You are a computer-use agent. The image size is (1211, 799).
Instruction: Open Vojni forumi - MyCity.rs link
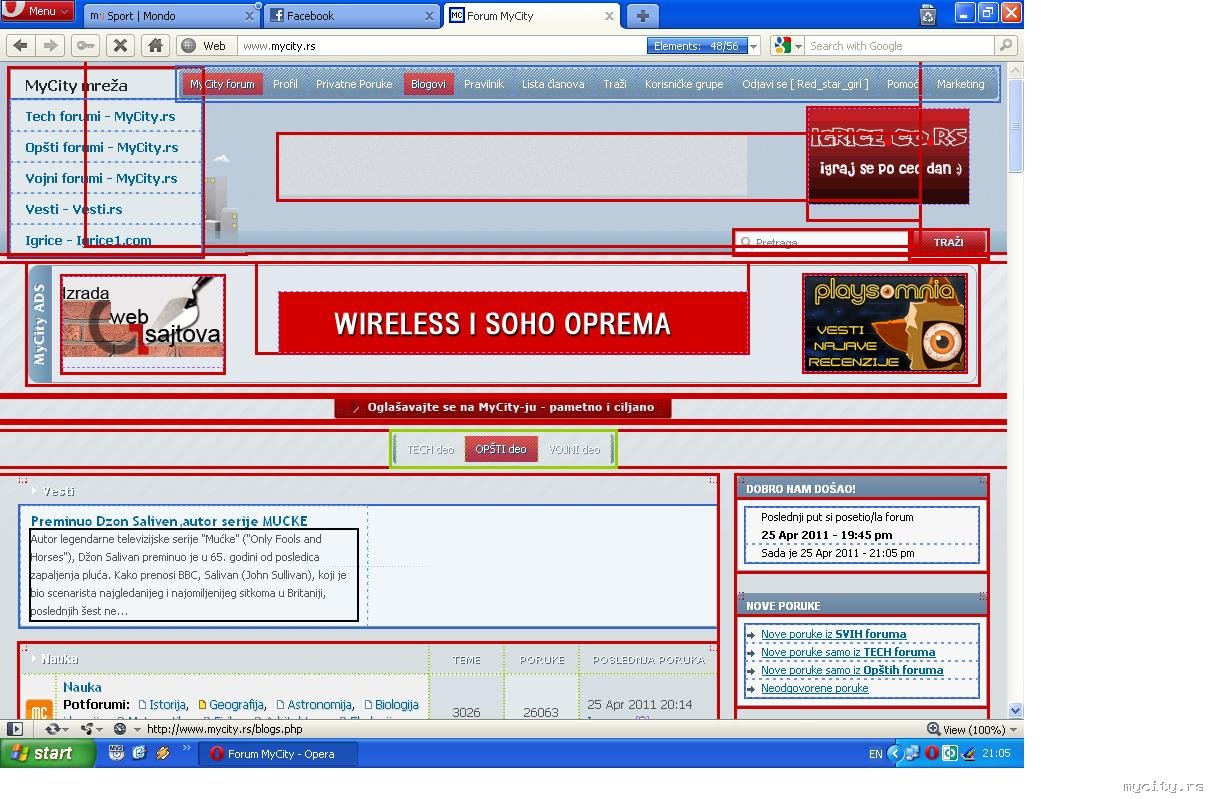click(101, 178)
